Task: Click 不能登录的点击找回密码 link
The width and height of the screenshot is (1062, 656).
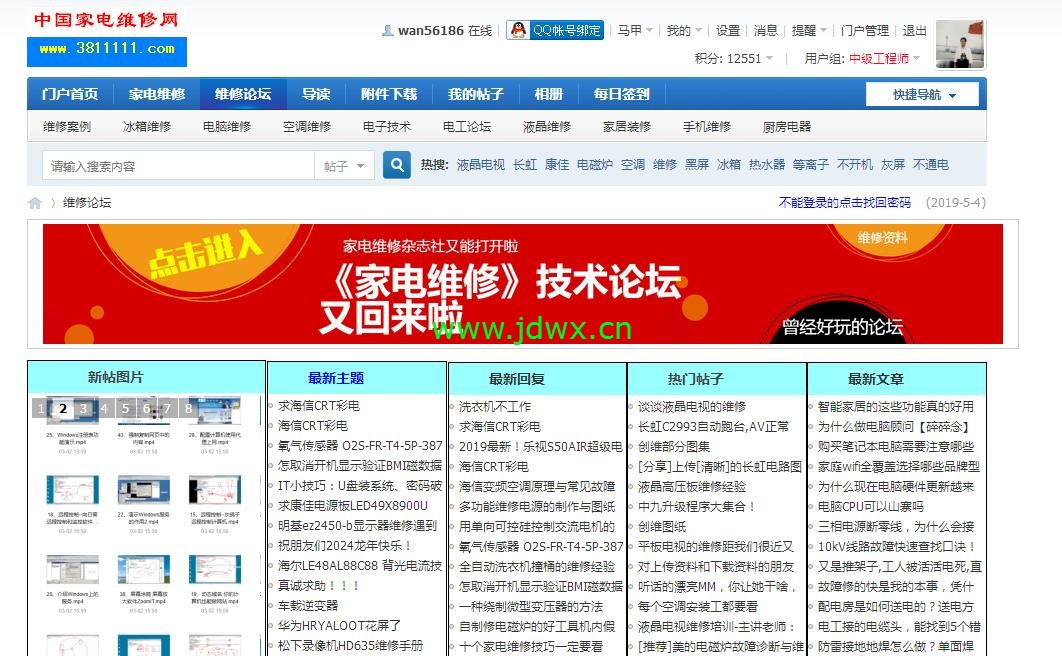Action: tap(845, 202)
